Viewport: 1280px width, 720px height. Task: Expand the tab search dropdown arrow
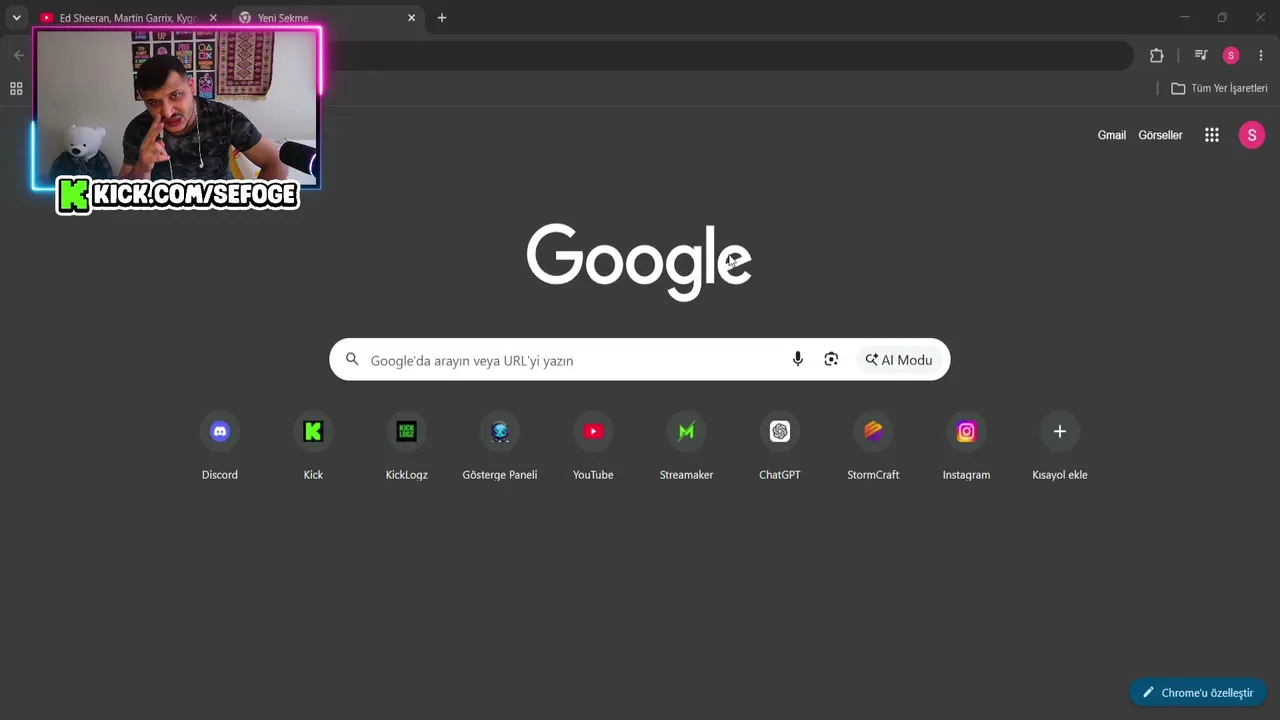(x=16, y=18)
